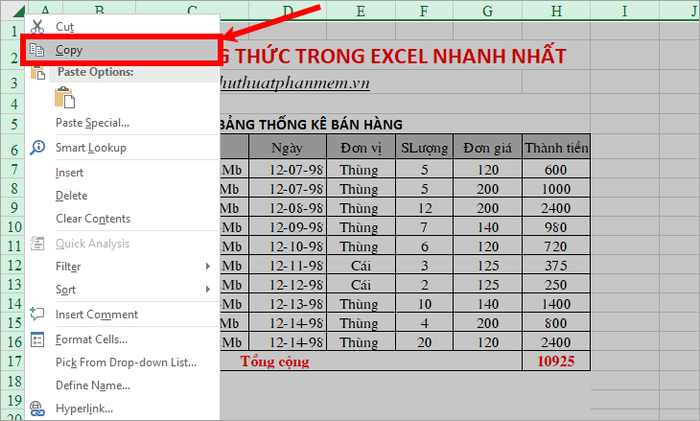Select Clear Contents
This screenshot has height=421, width=700.
(x=122, y=219)
